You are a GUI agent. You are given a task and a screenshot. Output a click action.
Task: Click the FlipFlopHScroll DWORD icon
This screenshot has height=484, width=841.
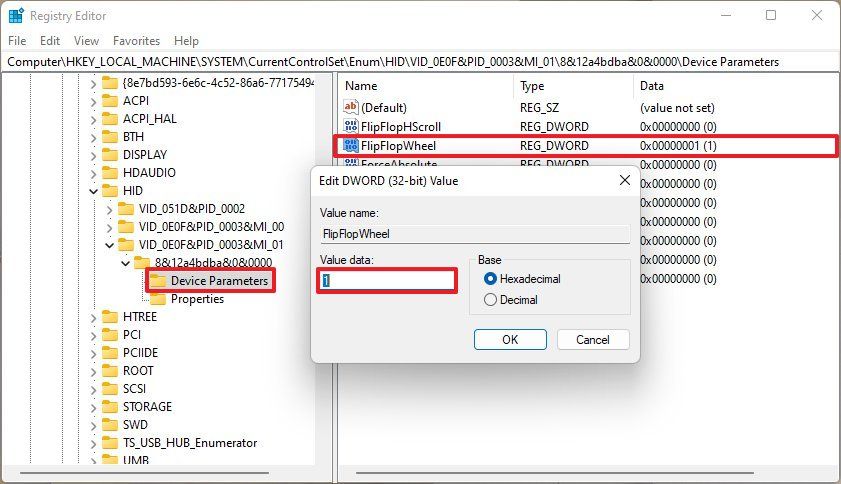point(351,127)
